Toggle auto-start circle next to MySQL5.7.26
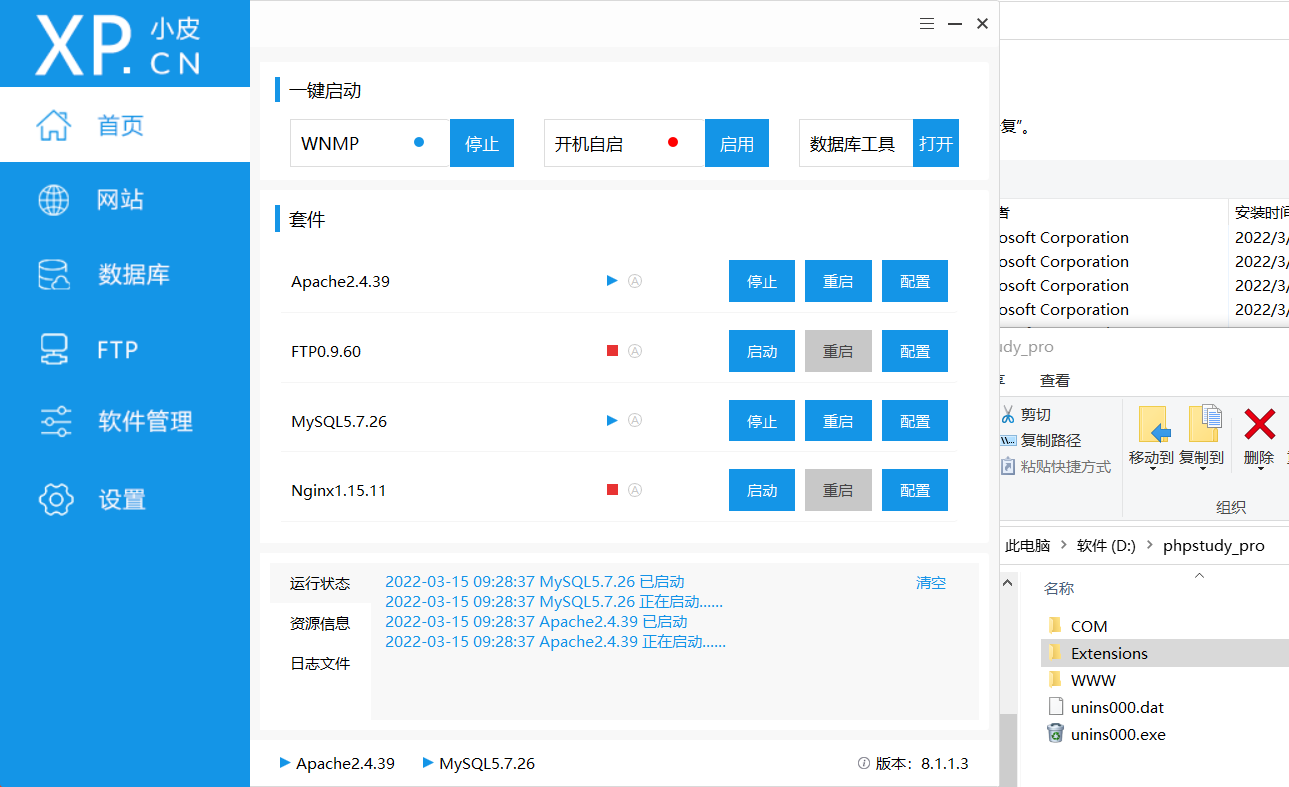1289x787 pixels. coord(635,421)
